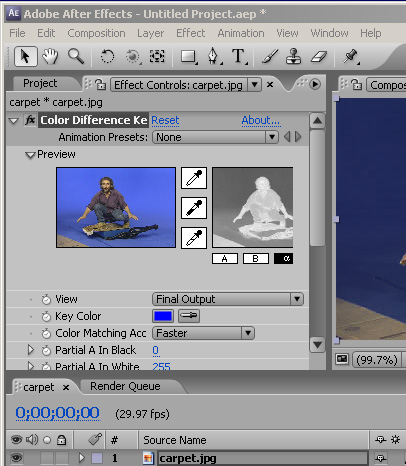Click the About link for the effect
Screen dimensions: 406x466
coord(261,120)
